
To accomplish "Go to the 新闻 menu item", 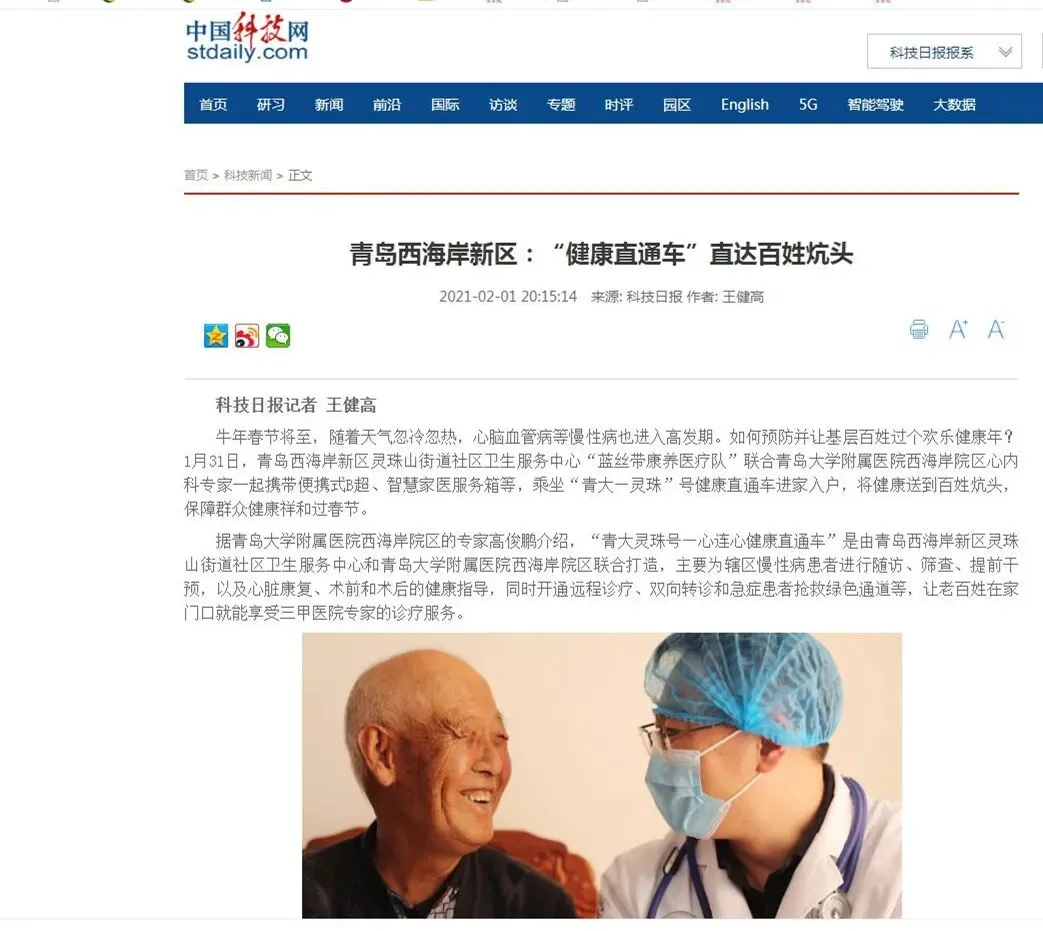I will (329, 104).
